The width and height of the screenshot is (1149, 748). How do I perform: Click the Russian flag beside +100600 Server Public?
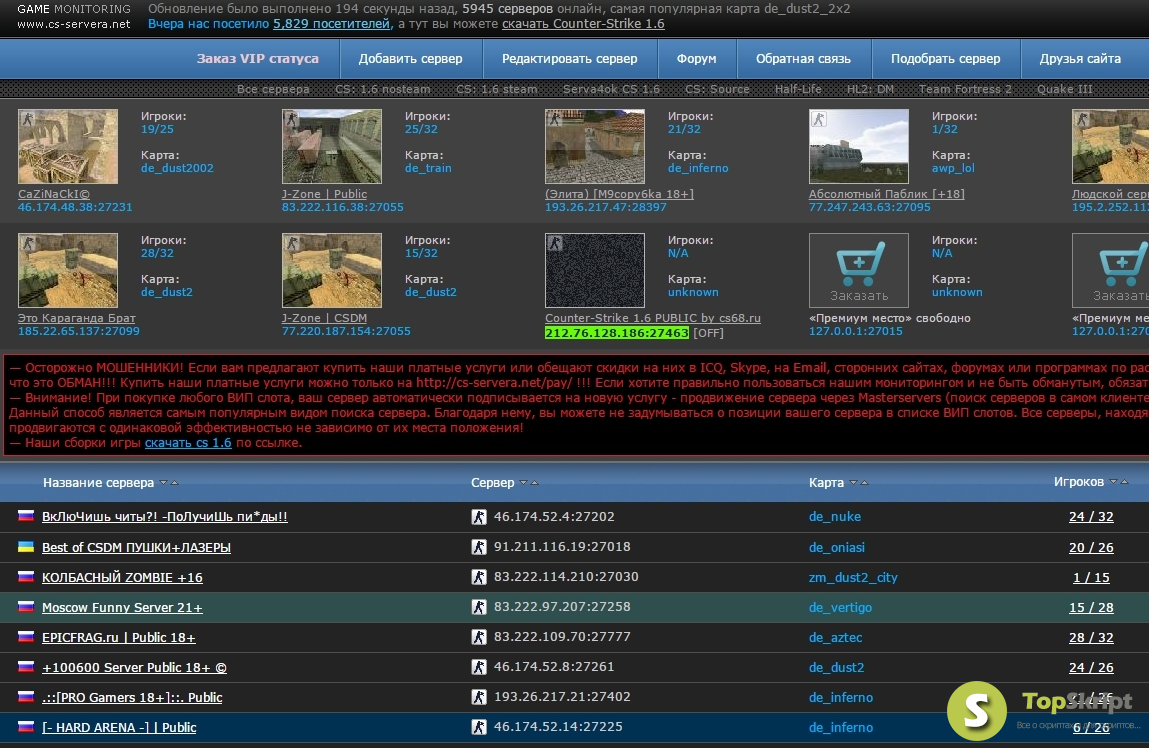tap(26, 667)
